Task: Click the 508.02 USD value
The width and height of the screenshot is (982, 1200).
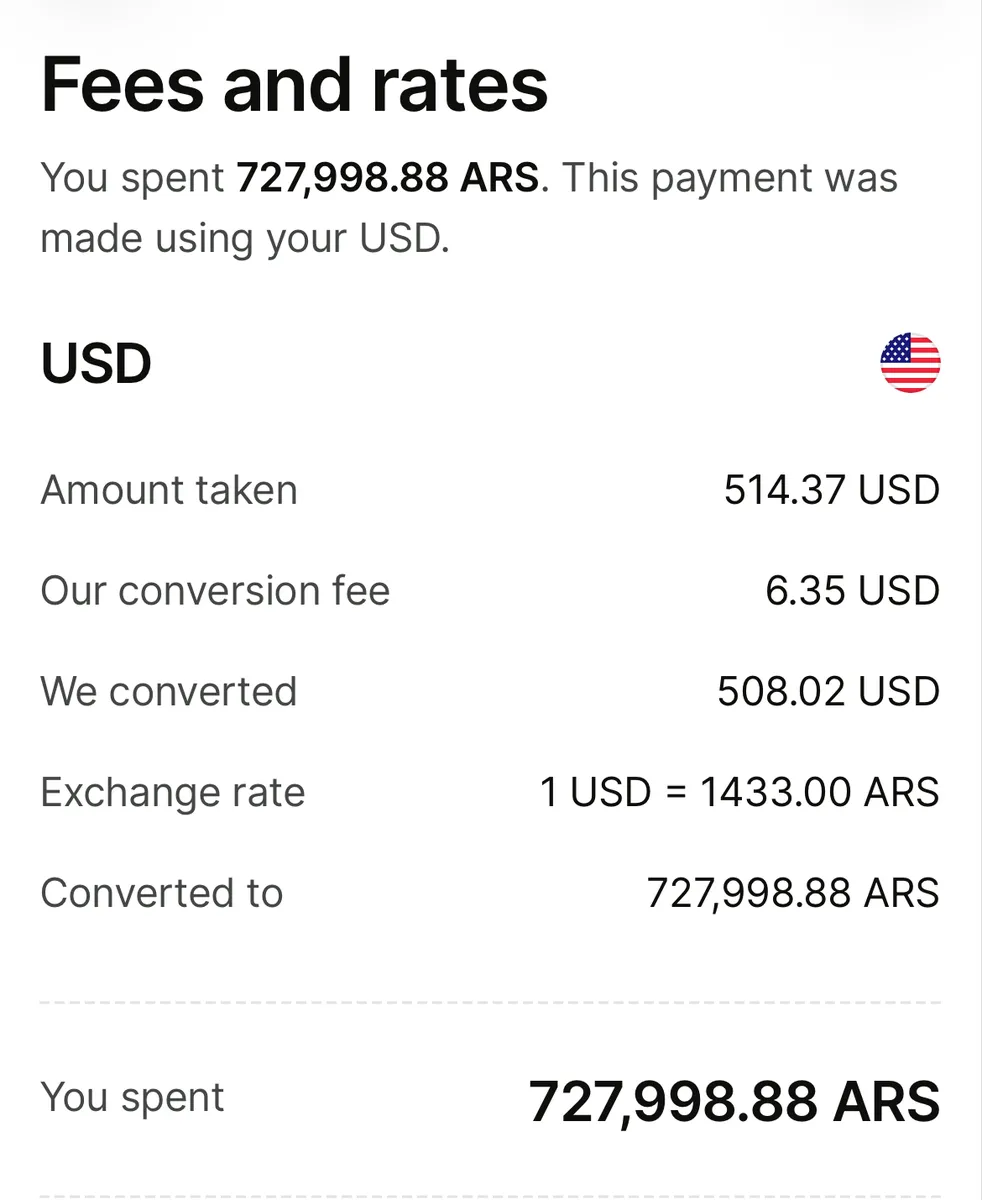Action: (x=828, y=692)
